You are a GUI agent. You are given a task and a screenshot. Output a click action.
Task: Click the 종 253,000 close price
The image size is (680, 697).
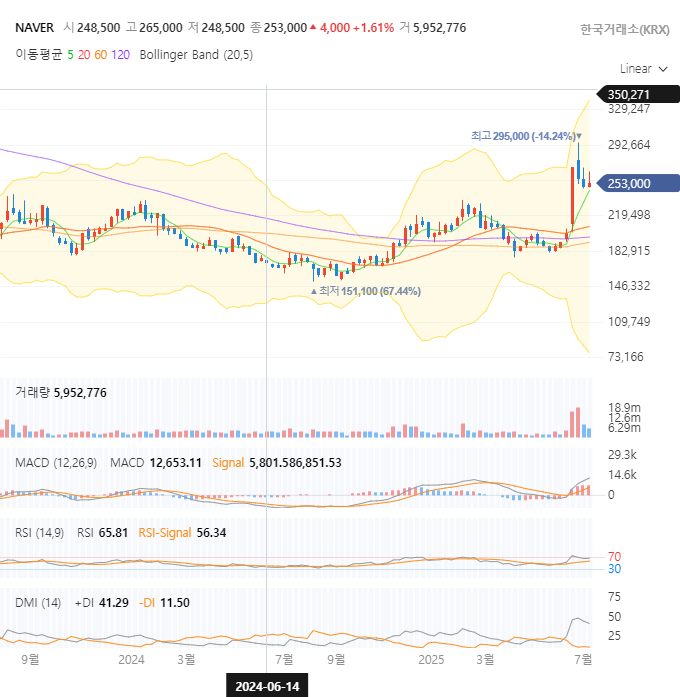[x=278, y=28]
